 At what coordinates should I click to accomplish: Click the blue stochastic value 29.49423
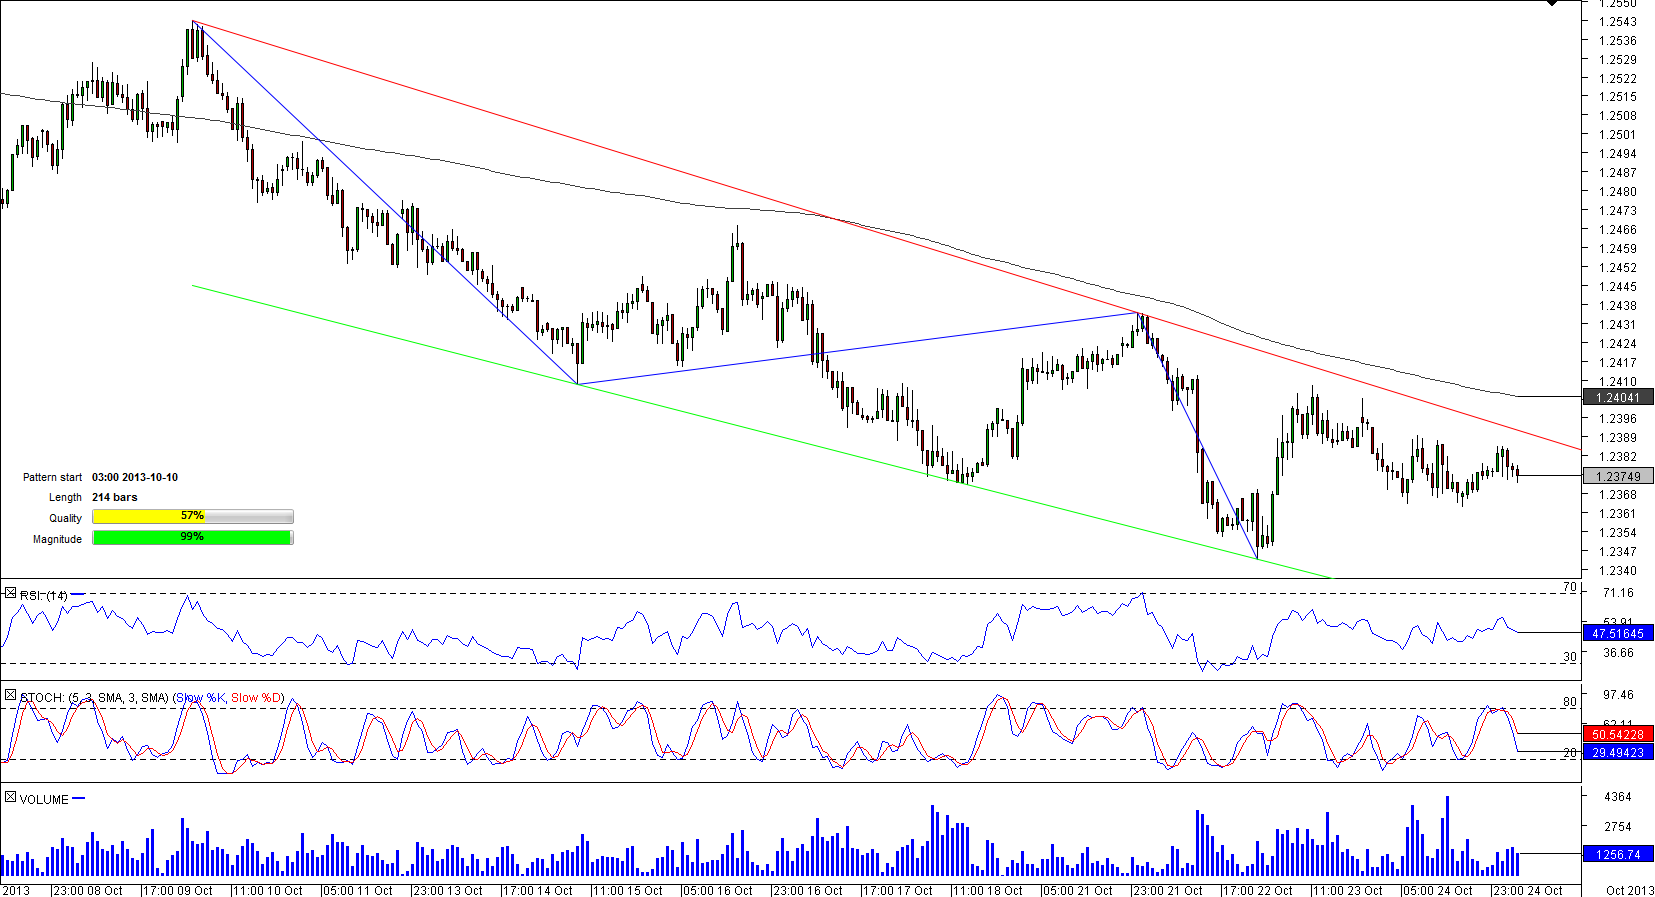[1617, 753]
